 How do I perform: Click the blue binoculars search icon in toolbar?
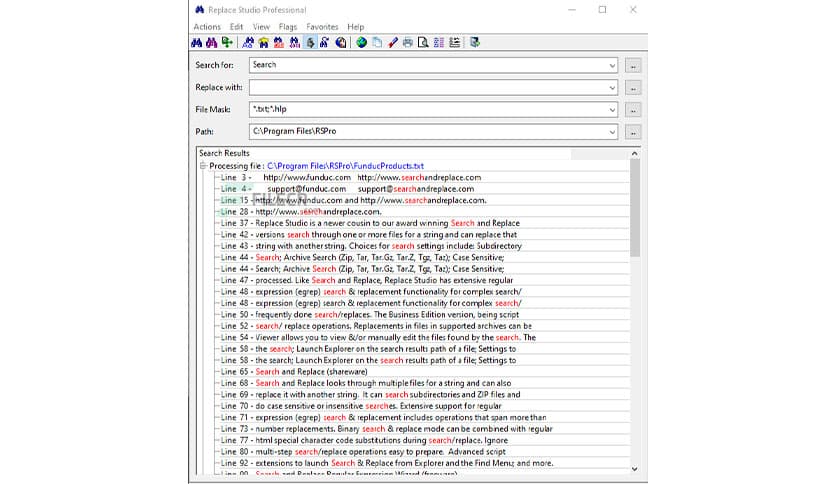(198, 42)
